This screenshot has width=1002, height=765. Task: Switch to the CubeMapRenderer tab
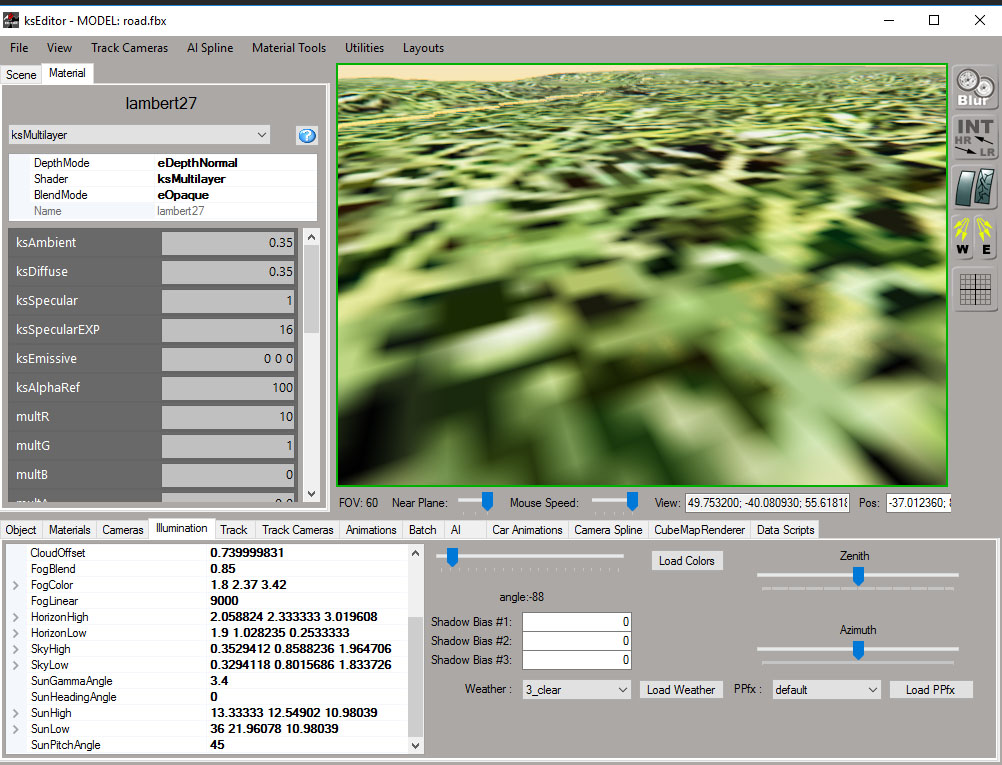pos(700,530)
